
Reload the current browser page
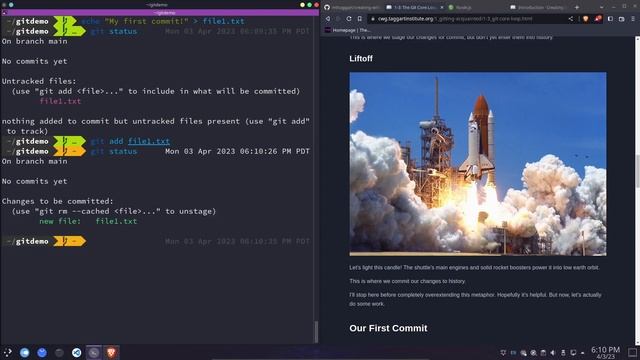point(349,19)
